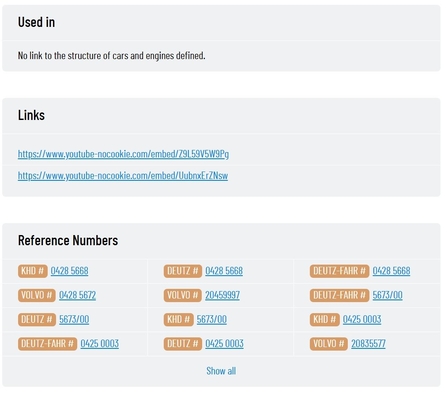Click the VOLVO # badge beside 20835577

(x=329, y=344)
